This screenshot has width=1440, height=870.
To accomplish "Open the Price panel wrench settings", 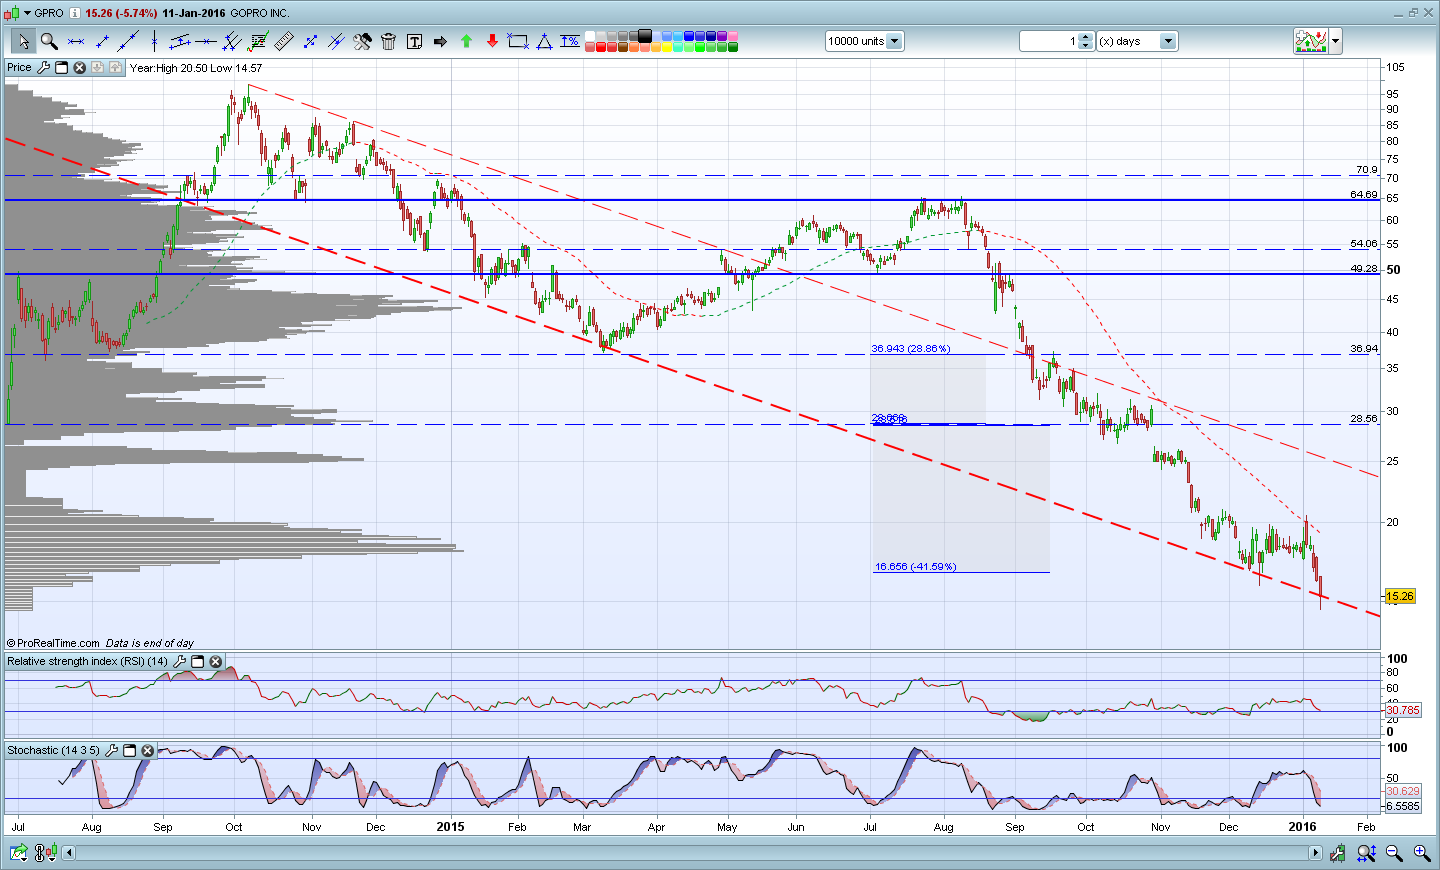I will click(x=43, y=68).
